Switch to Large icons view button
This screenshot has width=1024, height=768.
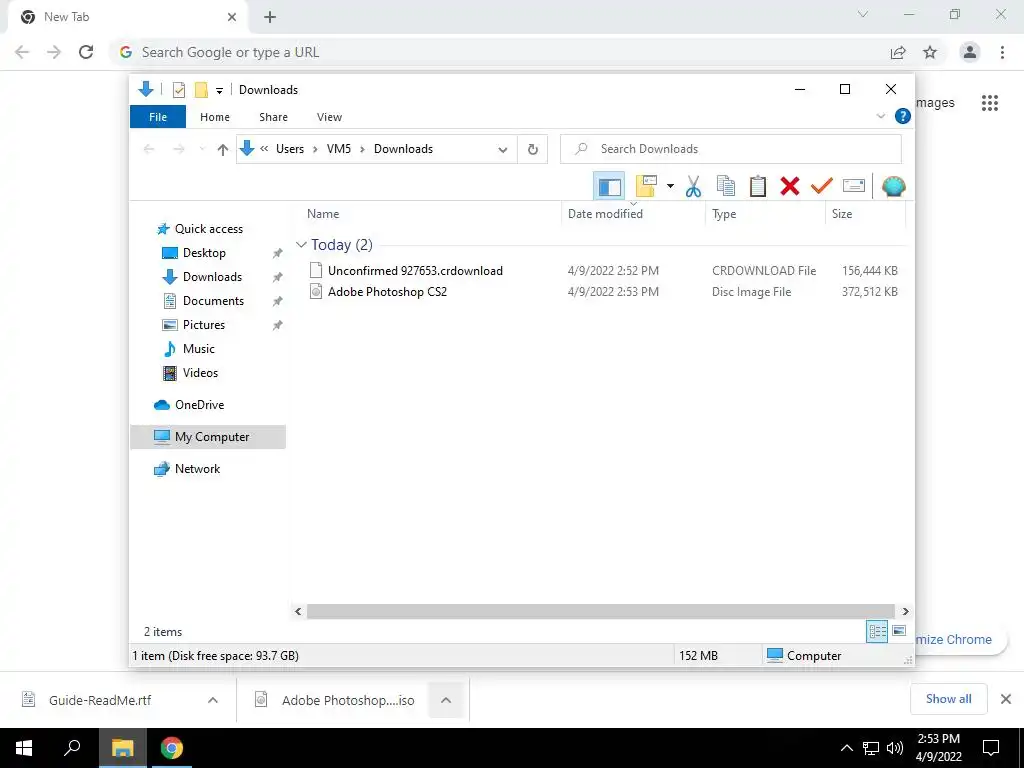click(899, 631)
